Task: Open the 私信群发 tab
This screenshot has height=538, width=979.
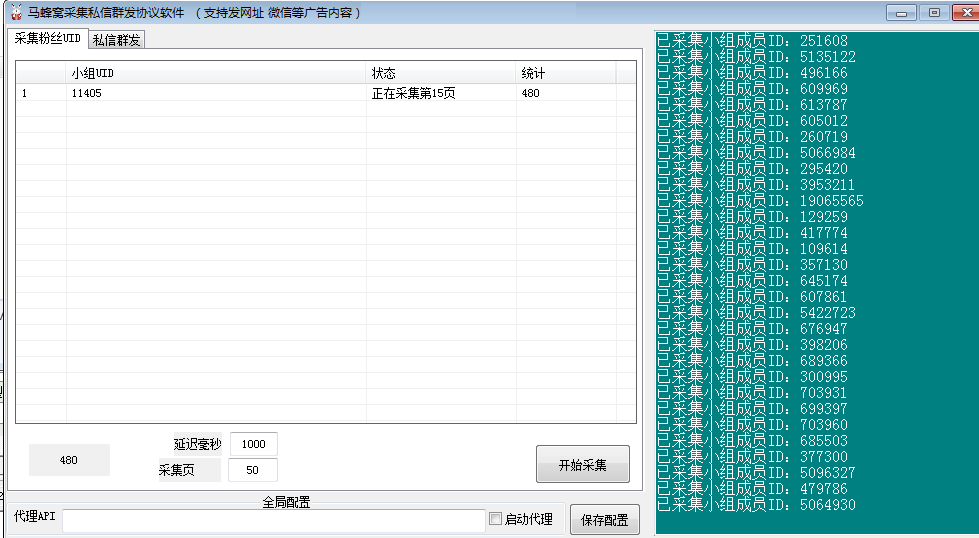Action: 117,40
